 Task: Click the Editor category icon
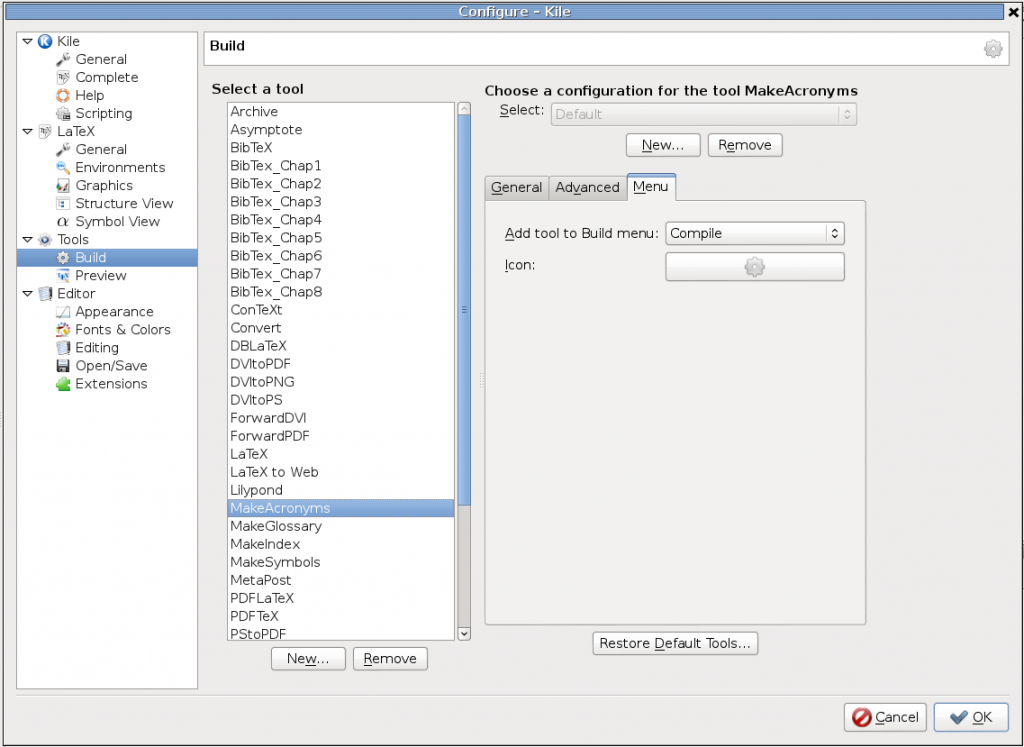tap(45, 293)
